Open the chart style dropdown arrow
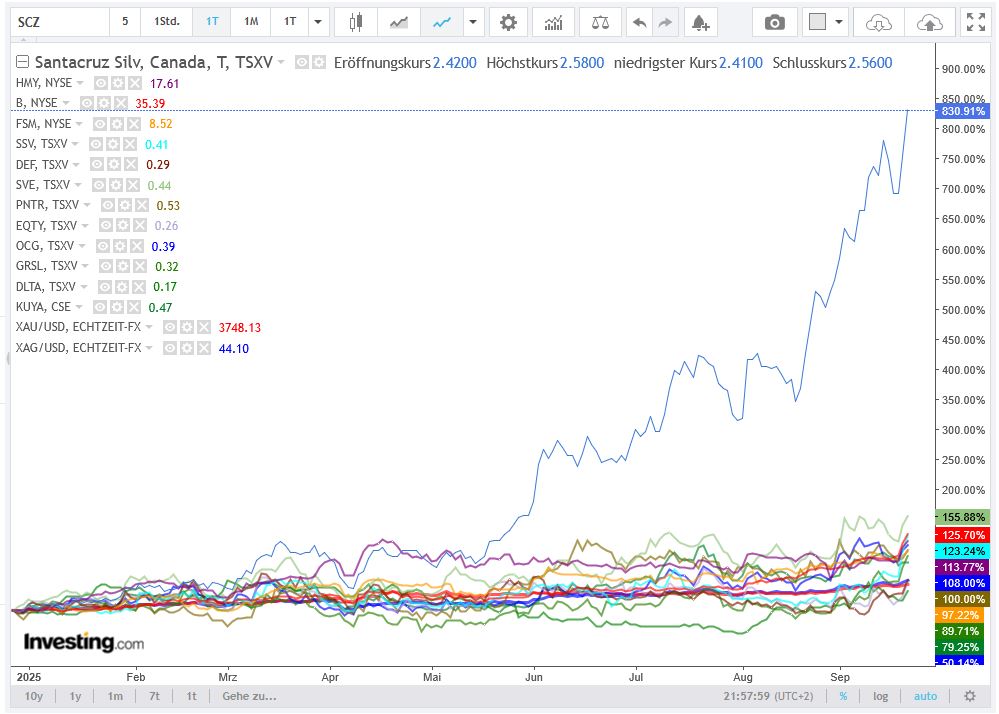Viewport: 999px width, 714px height. point(473,22)
